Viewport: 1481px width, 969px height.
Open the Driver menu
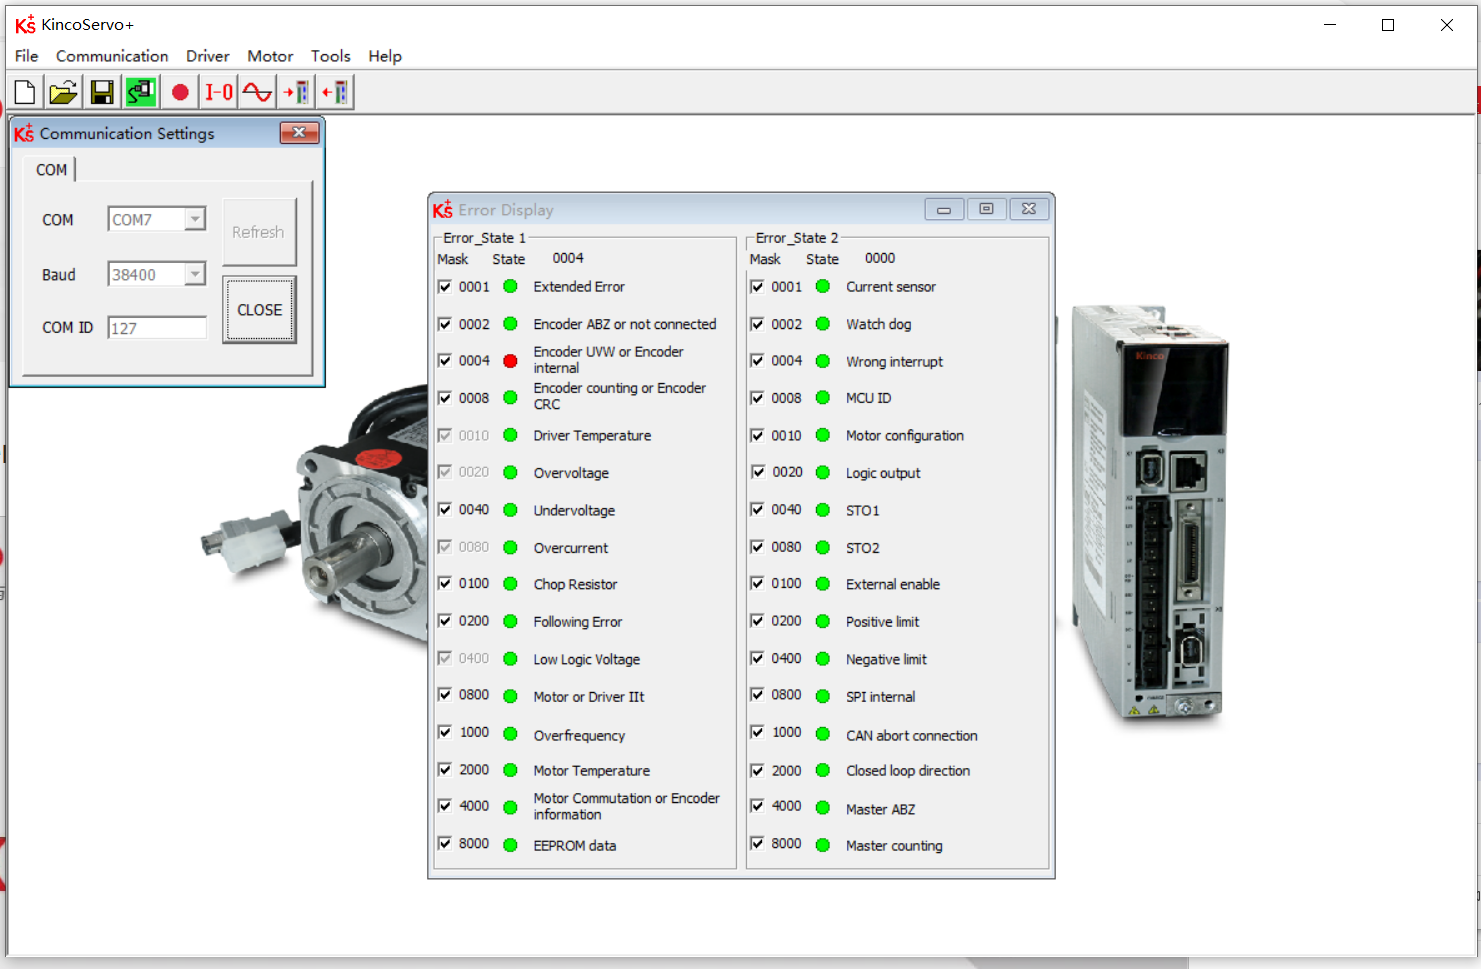[208, 56]
